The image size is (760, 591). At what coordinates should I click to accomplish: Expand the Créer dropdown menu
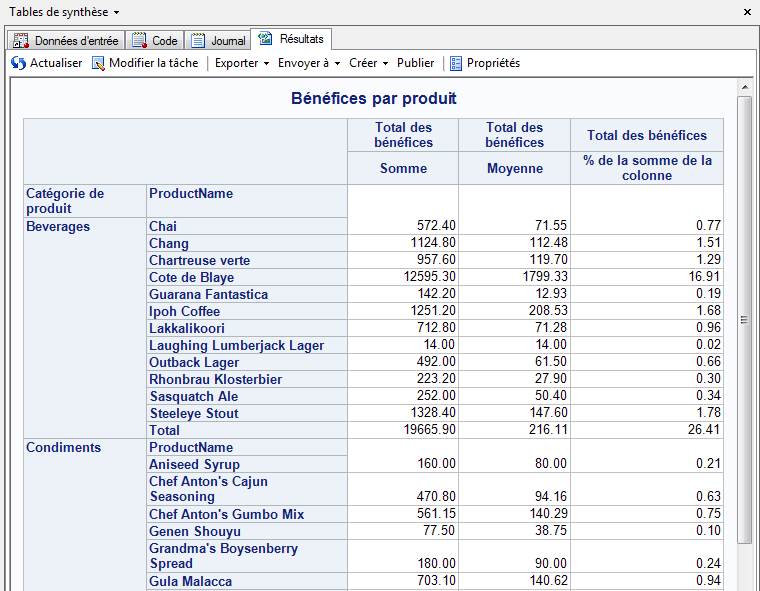[x=368, y=63]
